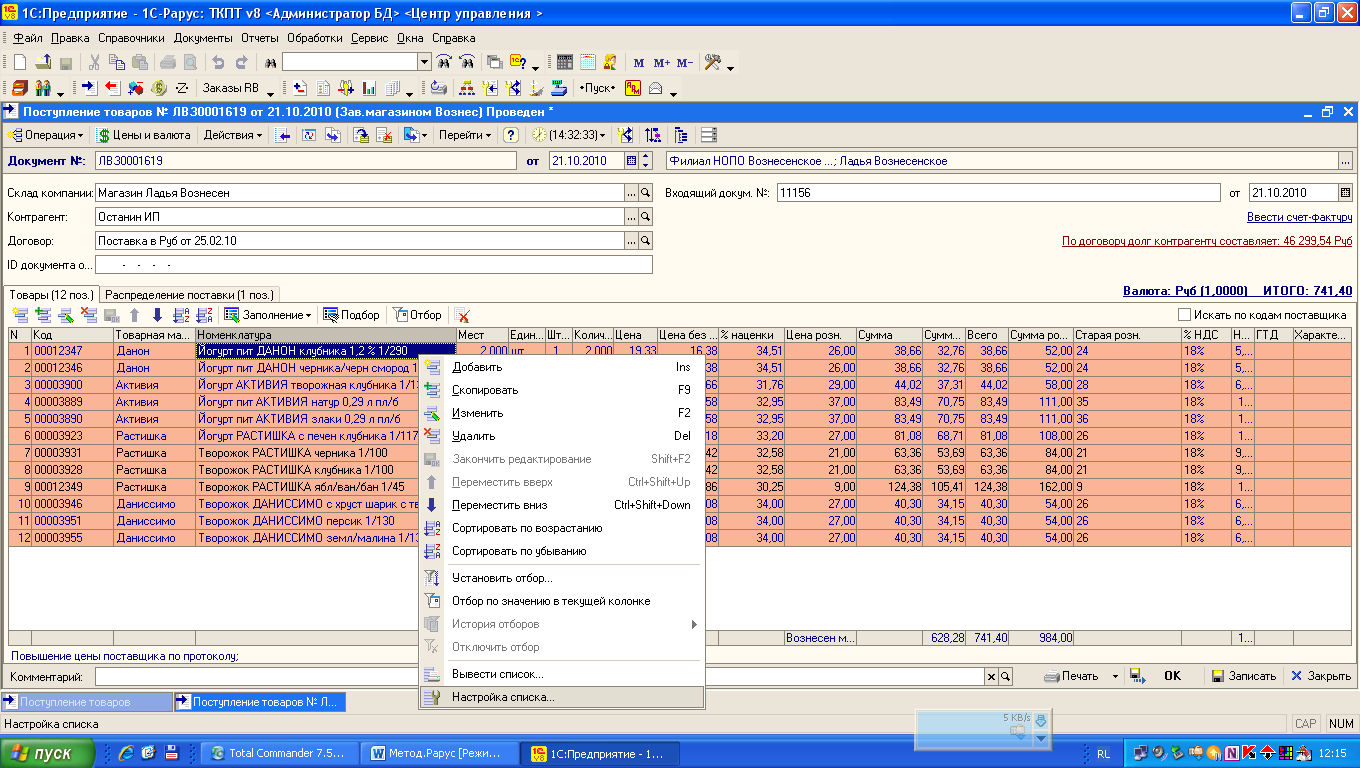This screenshot has width=1360, height=768.
Task: Expand the time (14:32:33) dropdown
Action: (x=568, y=135)
